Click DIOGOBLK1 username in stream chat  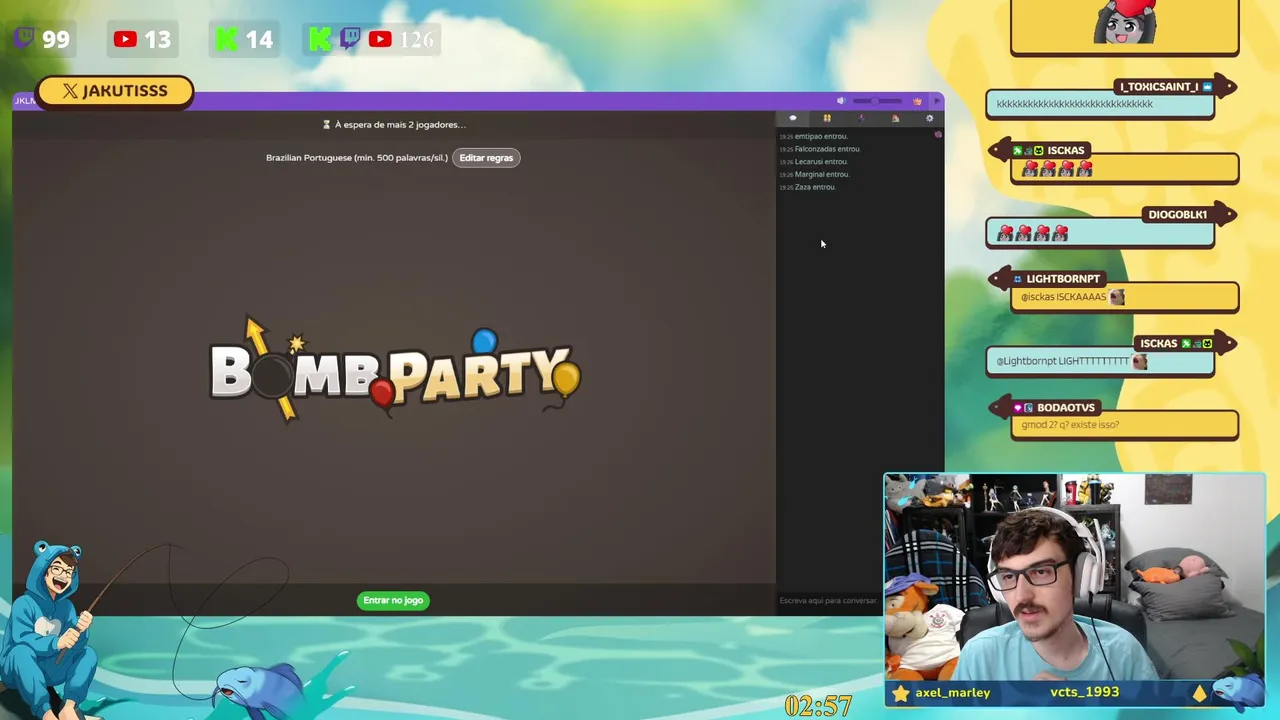[x=1177, y=215]
